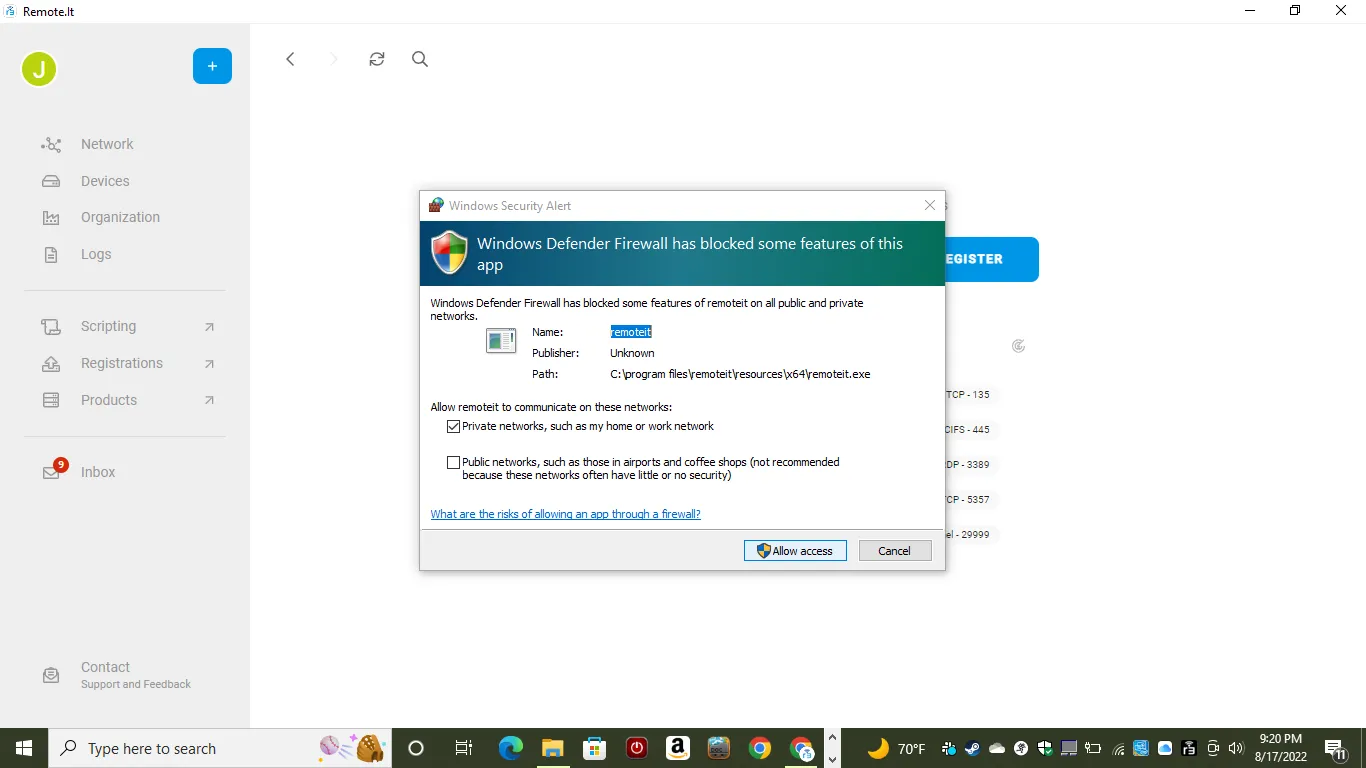This screenshot has width=1366, height=768.
Task: Click the circular scan icon behind dialog
Action: coord(1018,346)
